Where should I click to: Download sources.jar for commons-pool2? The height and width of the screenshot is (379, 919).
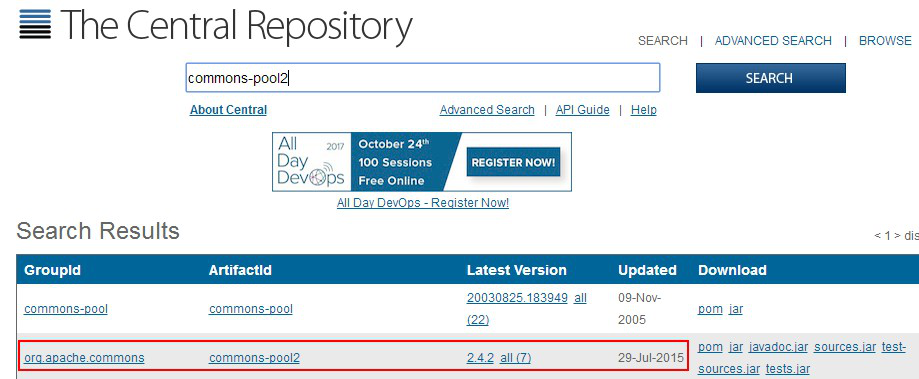coord(845,347)
